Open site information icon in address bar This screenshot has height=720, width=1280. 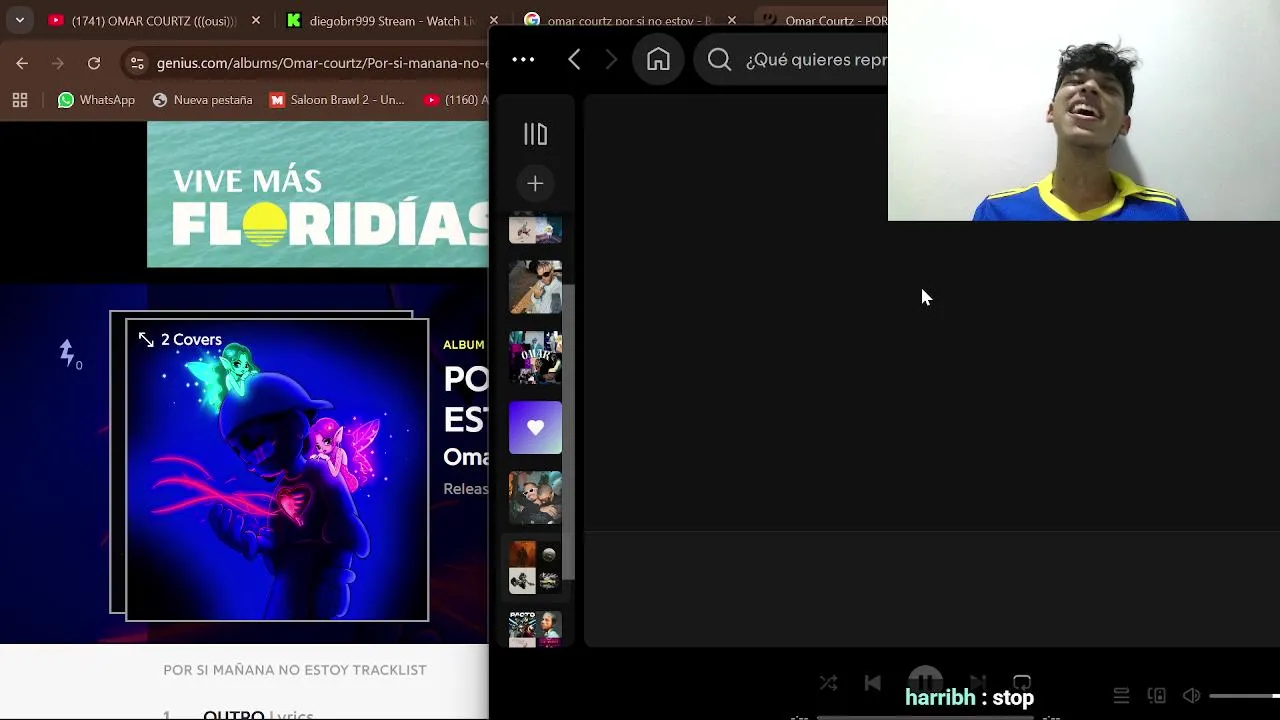point(137,63)
